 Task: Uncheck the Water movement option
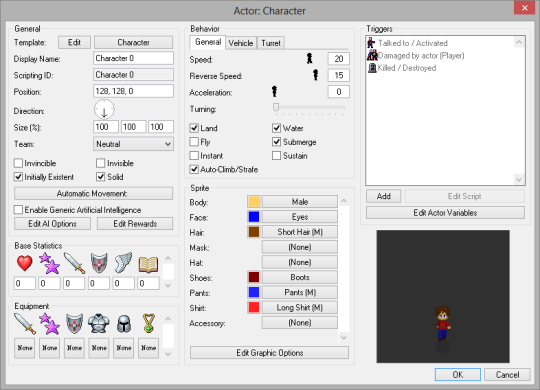coord(277,128)
